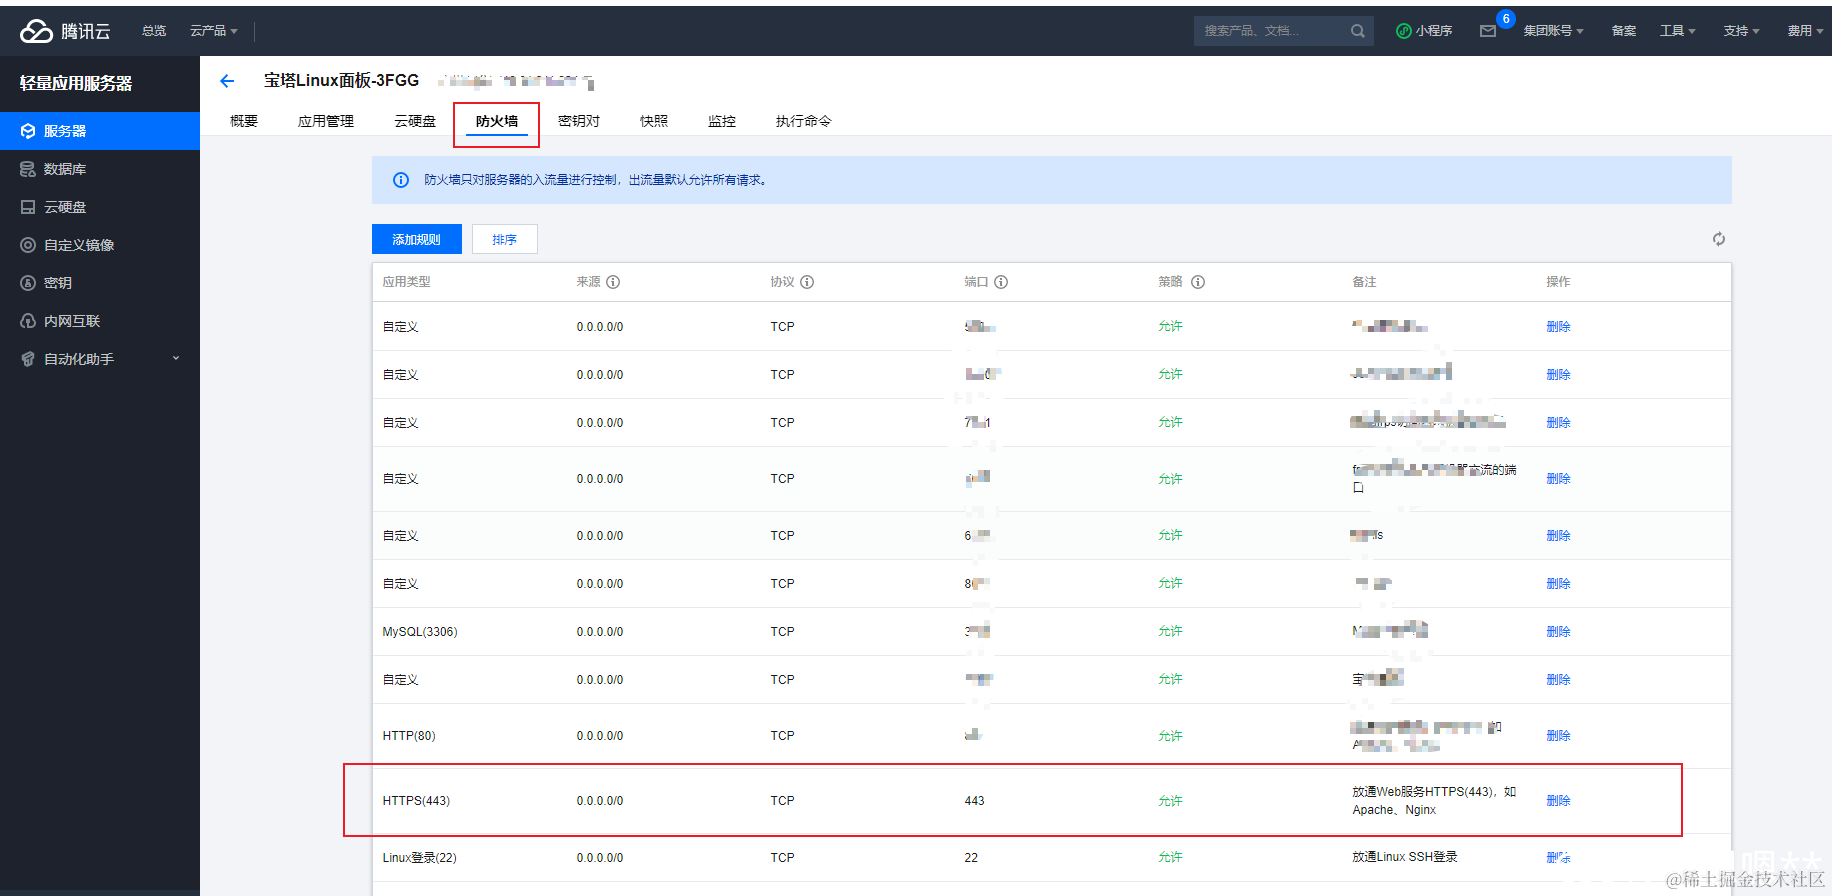
Task: Delete the HTTPS(443) rule
Action: point(1558,801)
